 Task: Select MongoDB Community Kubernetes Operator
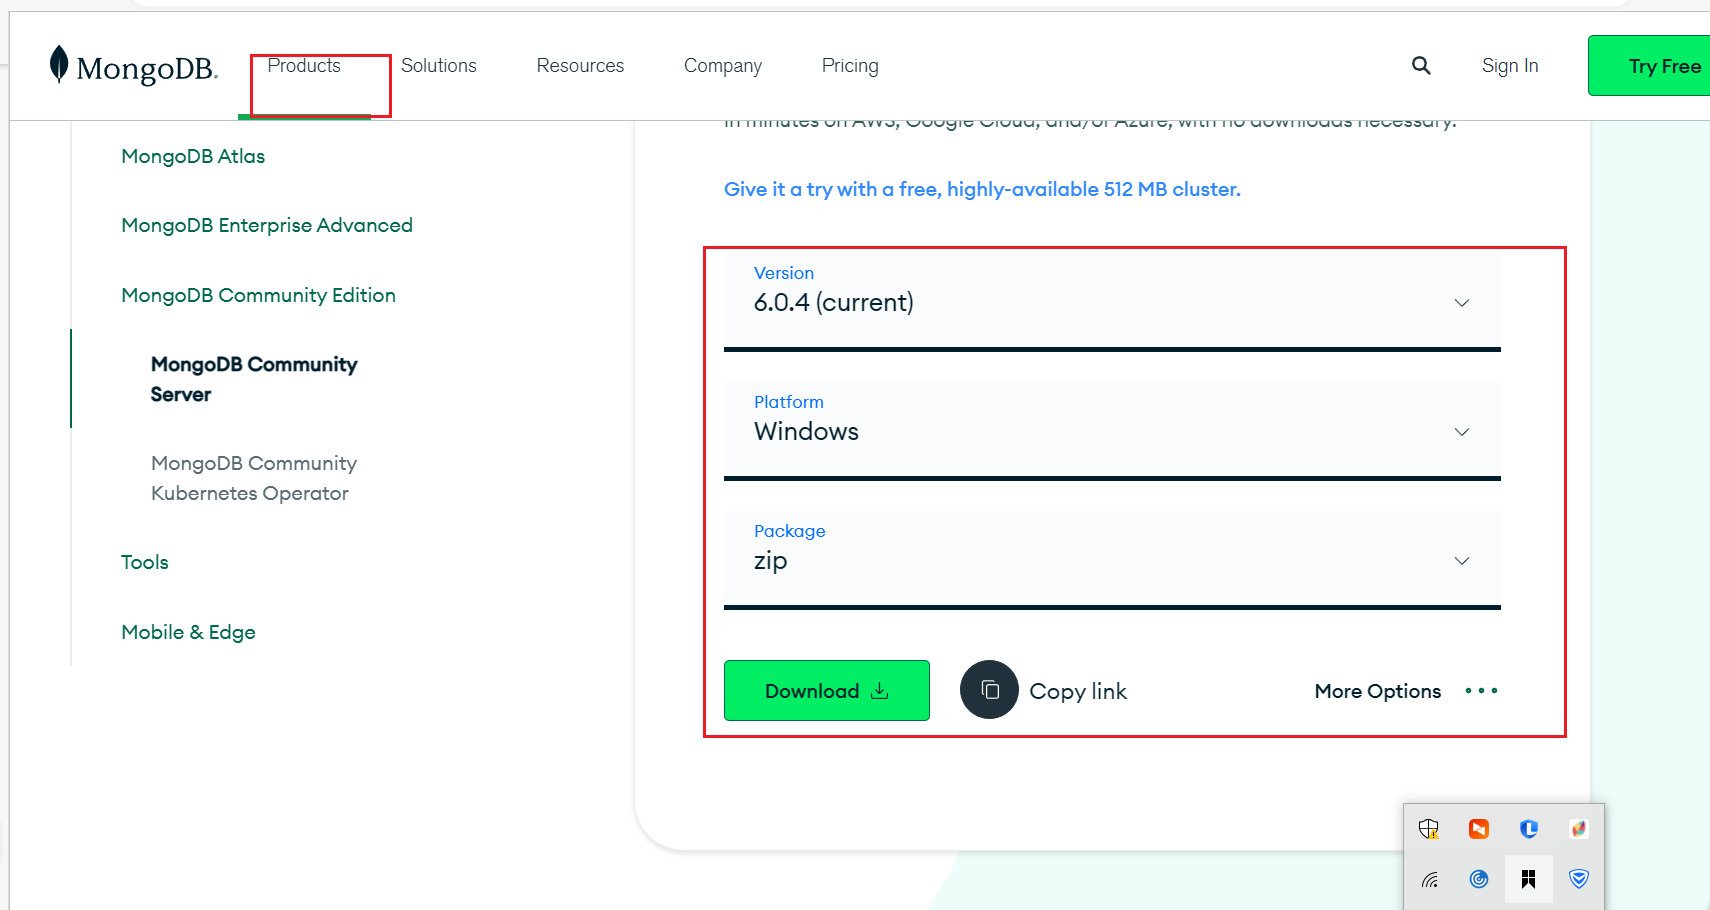tap(254, 478)
